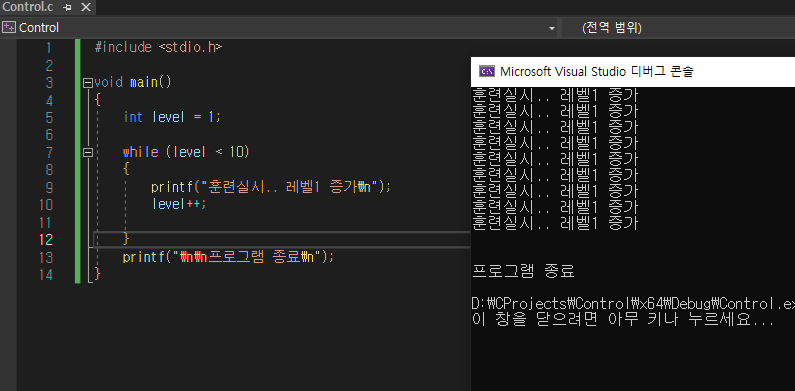Click the 이 창을 닫으려면 console message
This screenshot has width=795, height=391.
(x=623, y=319)
